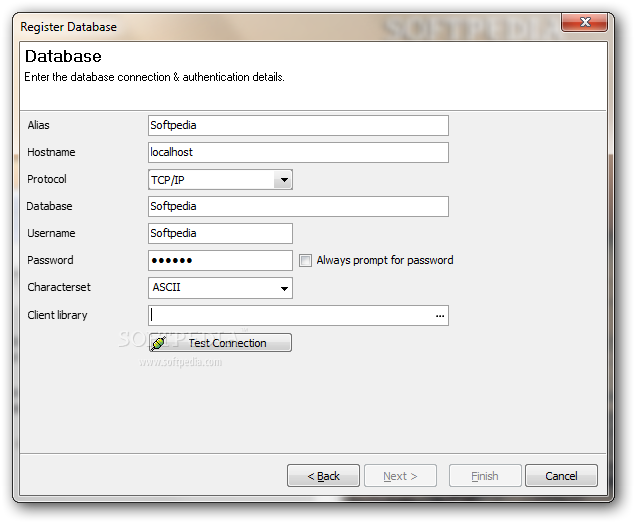
Task: Click the Characterset label
Action: [59, 287]
